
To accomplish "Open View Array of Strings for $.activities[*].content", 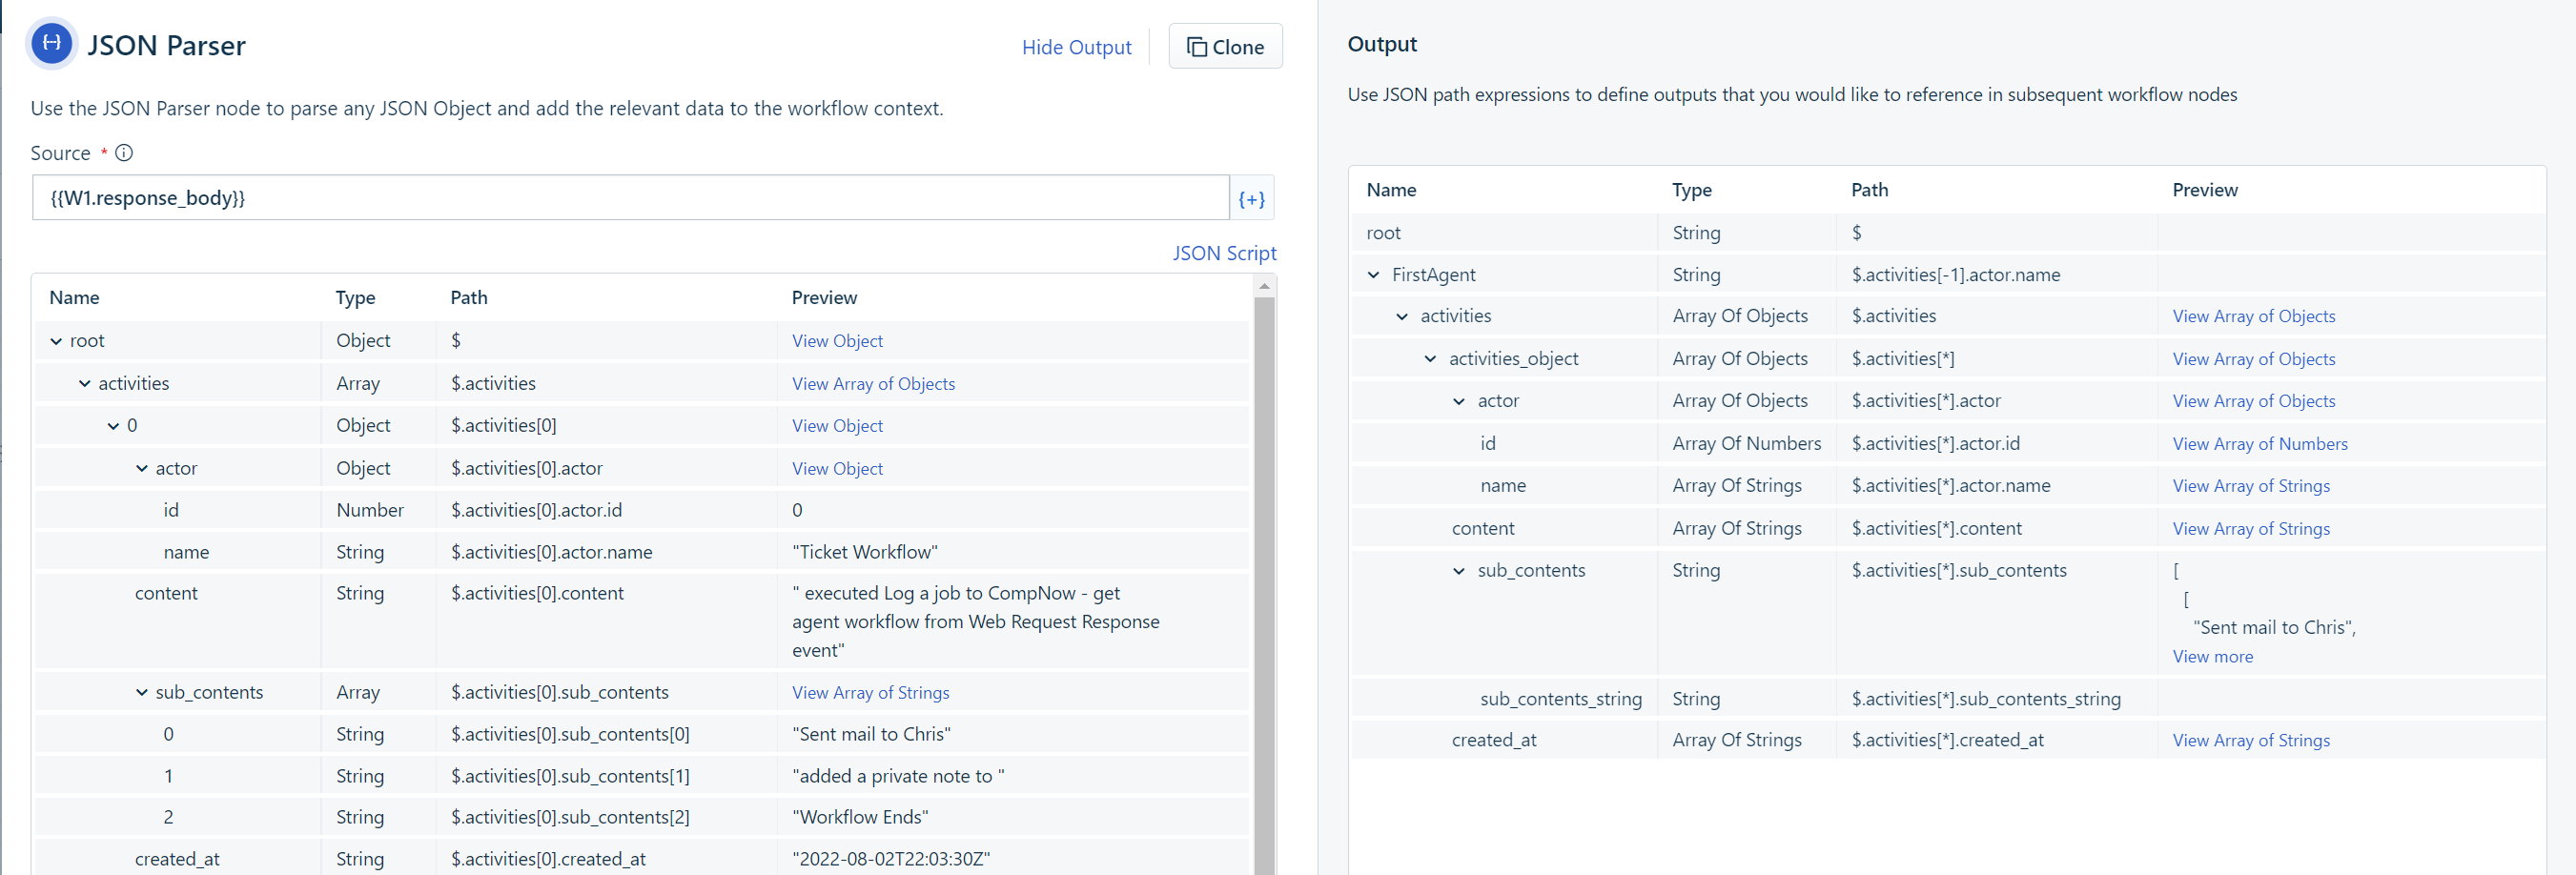I will click(2250, 529).
